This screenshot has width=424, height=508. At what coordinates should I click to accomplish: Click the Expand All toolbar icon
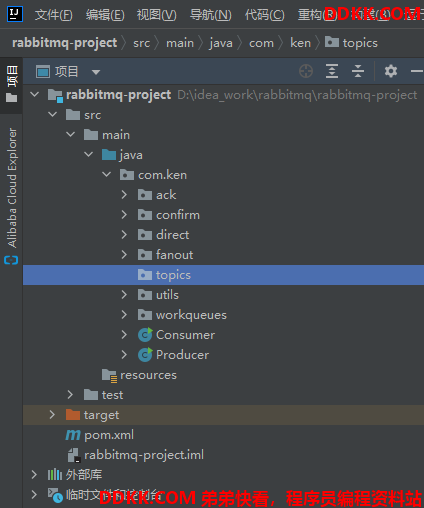(x=332, y=71)
